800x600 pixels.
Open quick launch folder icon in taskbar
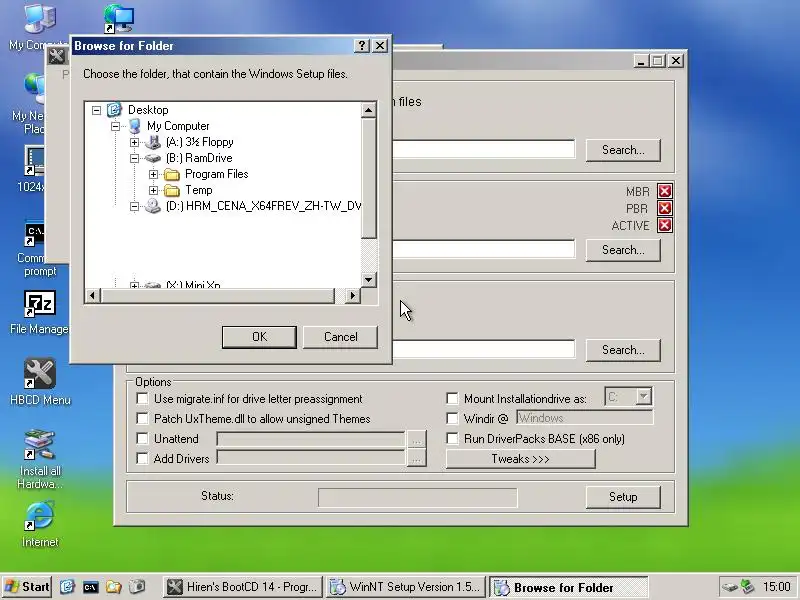tap(113, 587)
